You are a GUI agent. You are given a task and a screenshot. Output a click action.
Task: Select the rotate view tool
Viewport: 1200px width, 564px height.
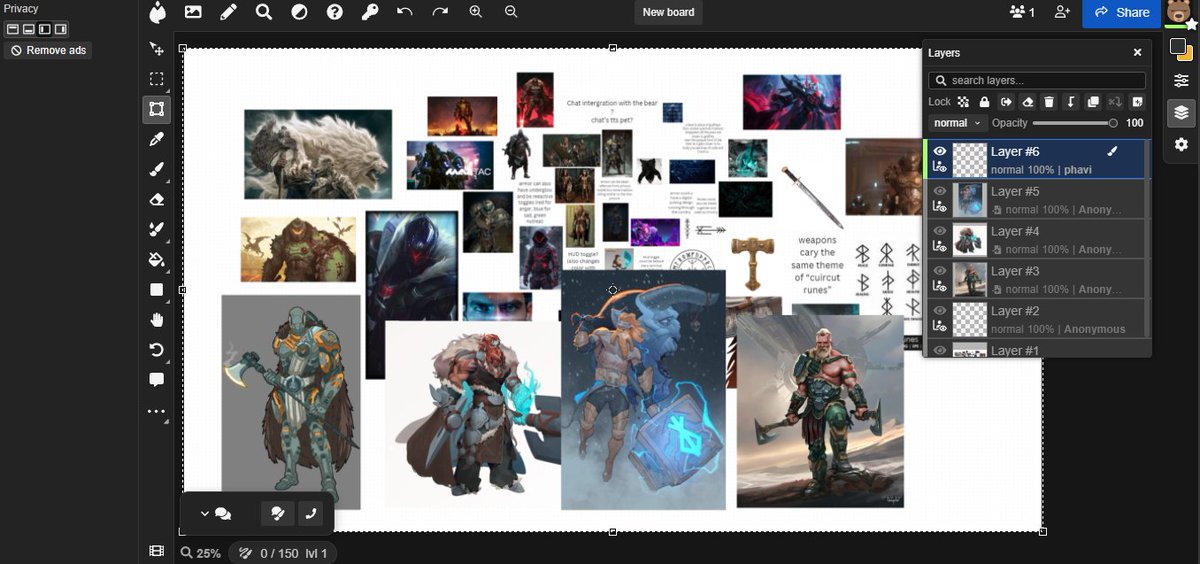point(156,350)
